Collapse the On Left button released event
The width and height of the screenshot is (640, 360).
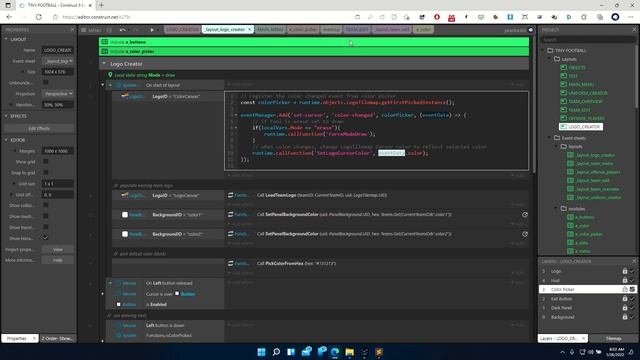110,283
